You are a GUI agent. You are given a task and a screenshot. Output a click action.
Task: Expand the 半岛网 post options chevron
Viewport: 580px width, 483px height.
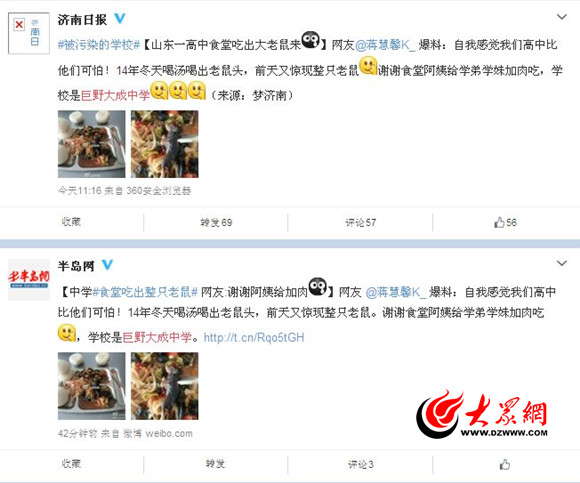click(x=562, y=263)
